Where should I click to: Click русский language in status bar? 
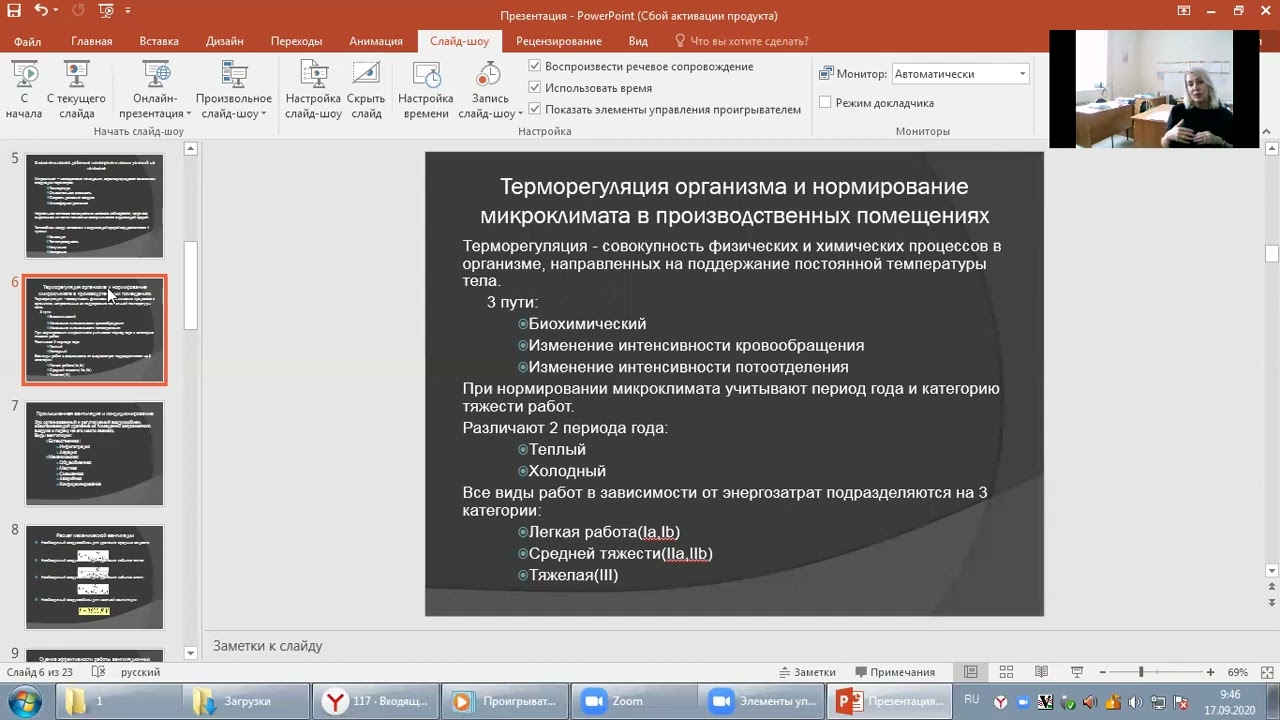point(140,672)
